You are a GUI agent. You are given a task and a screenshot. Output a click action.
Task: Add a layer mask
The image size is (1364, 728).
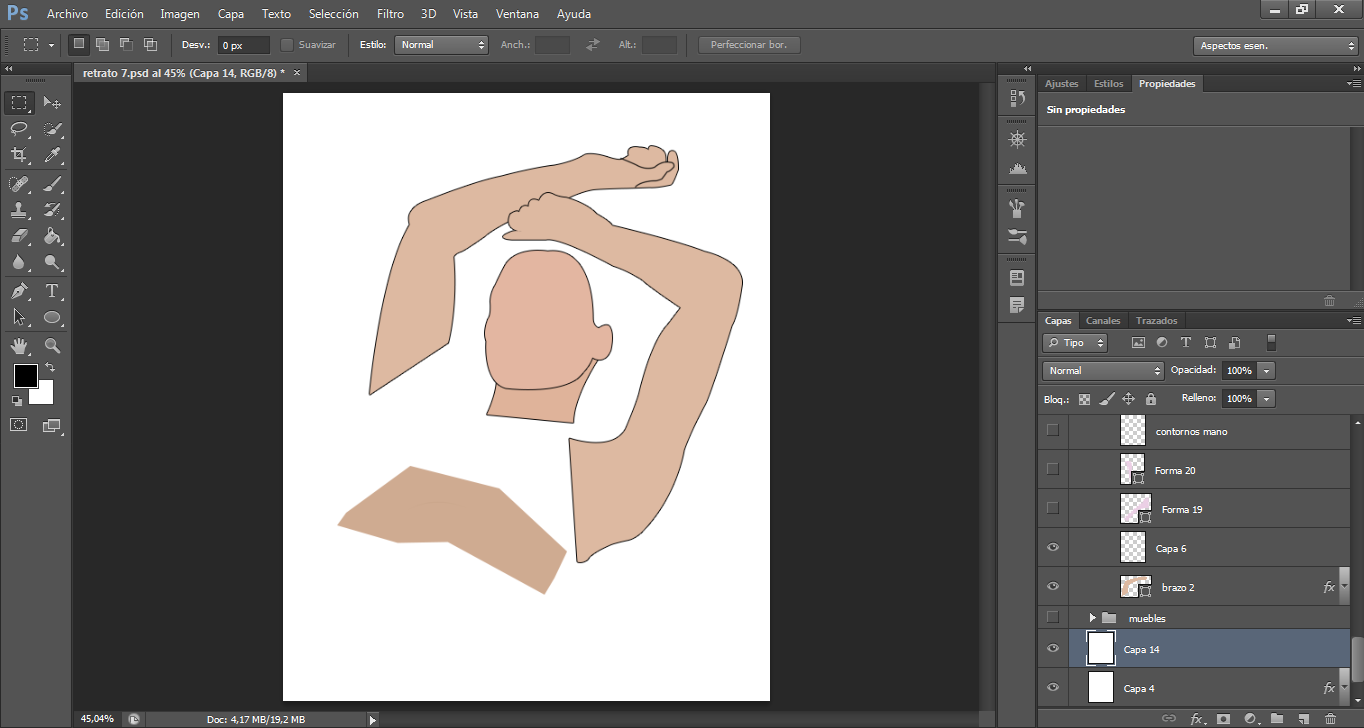pos(1222,718)
